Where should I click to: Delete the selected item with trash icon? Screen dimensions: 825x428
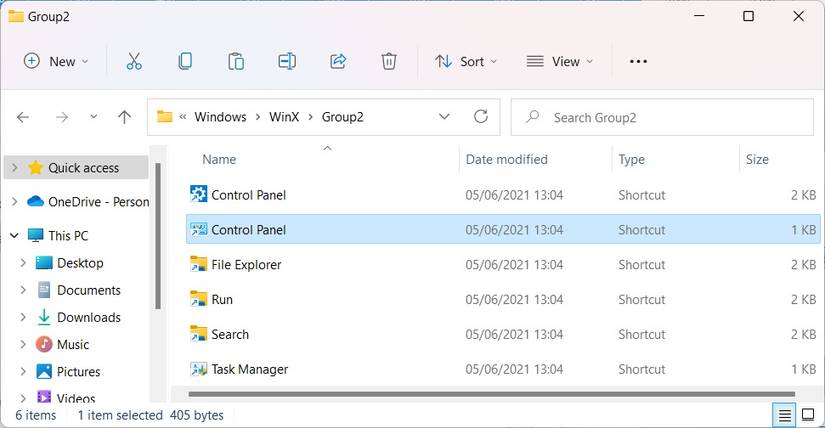pos(389,62)
